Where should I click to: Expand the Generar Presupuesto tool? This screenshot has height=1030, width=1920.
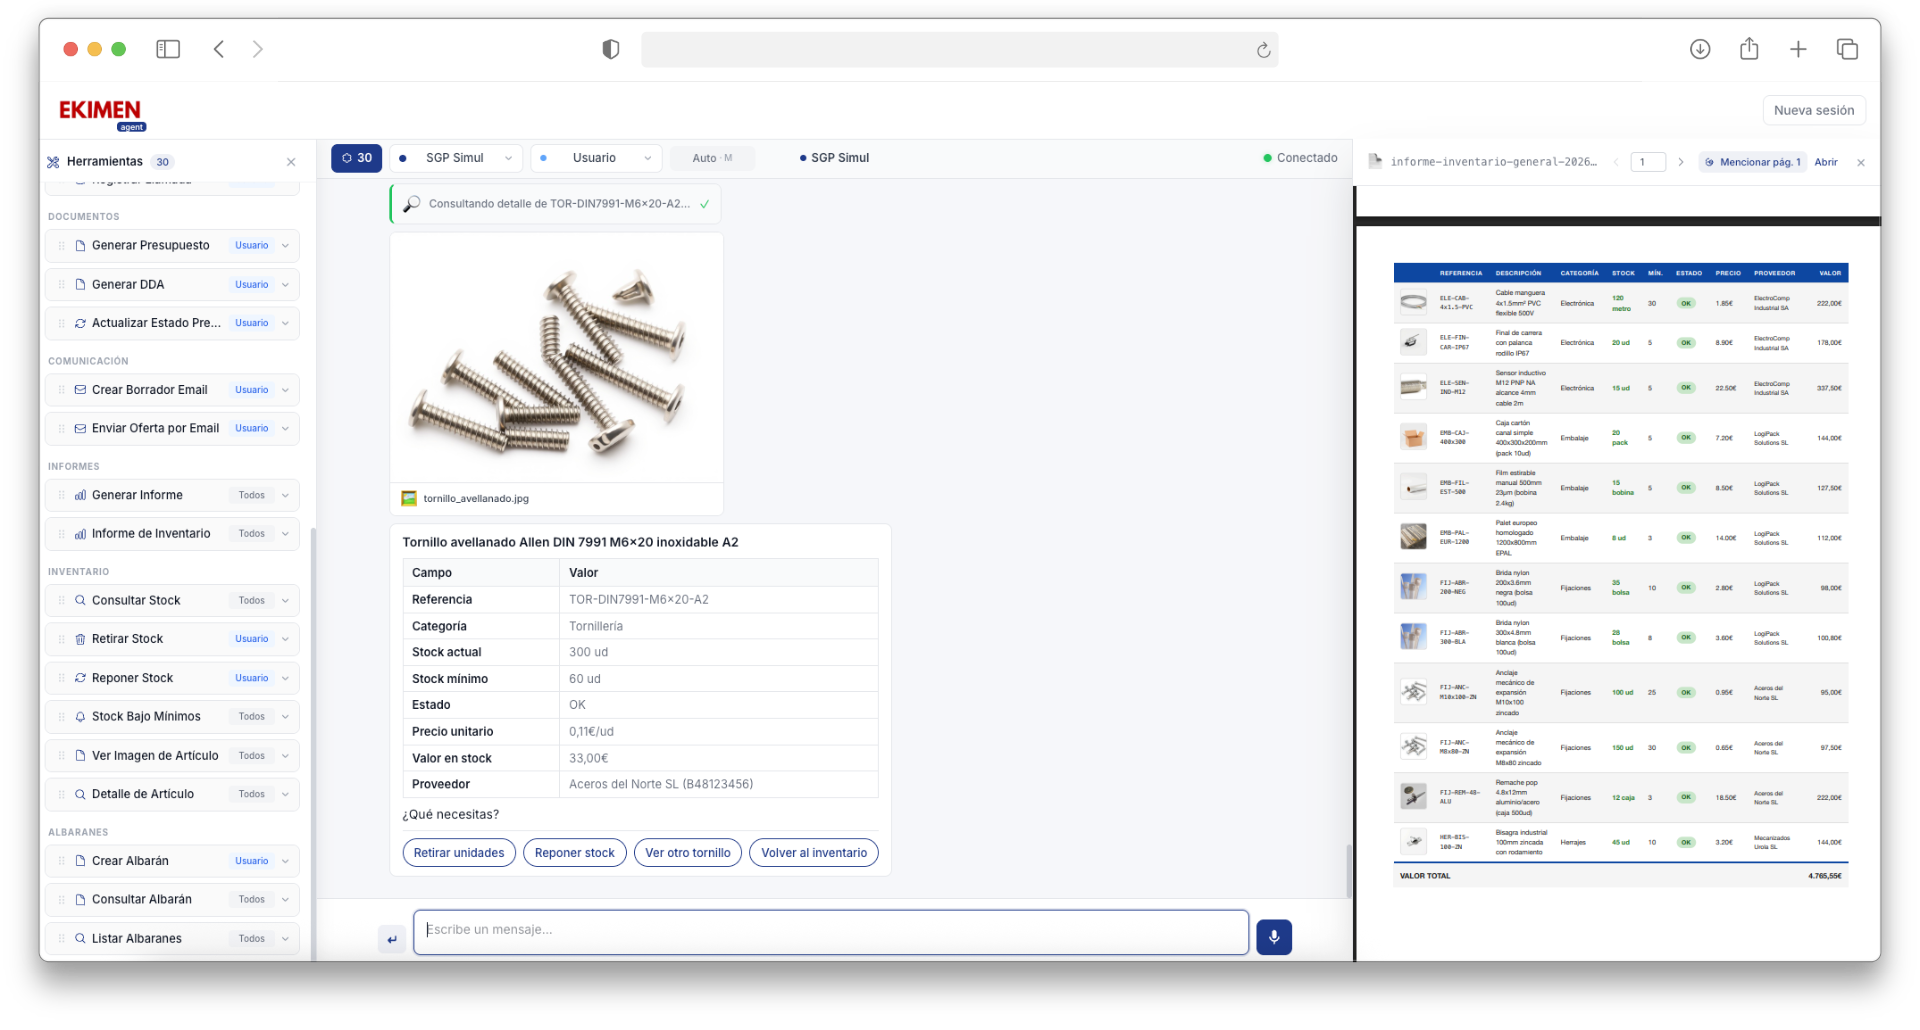[285, 246]
